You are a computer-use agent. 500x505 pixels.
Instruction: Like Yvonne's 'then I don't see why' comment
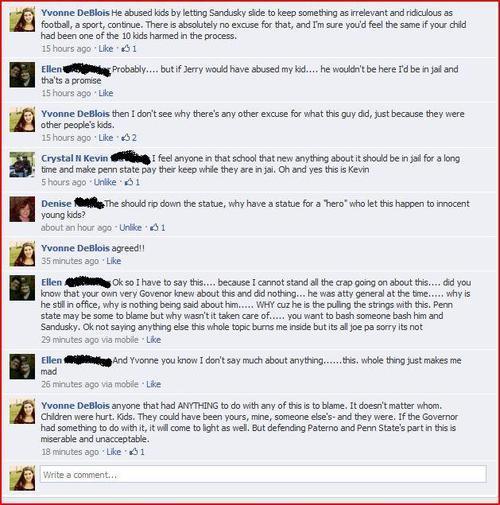coord(106,138)
